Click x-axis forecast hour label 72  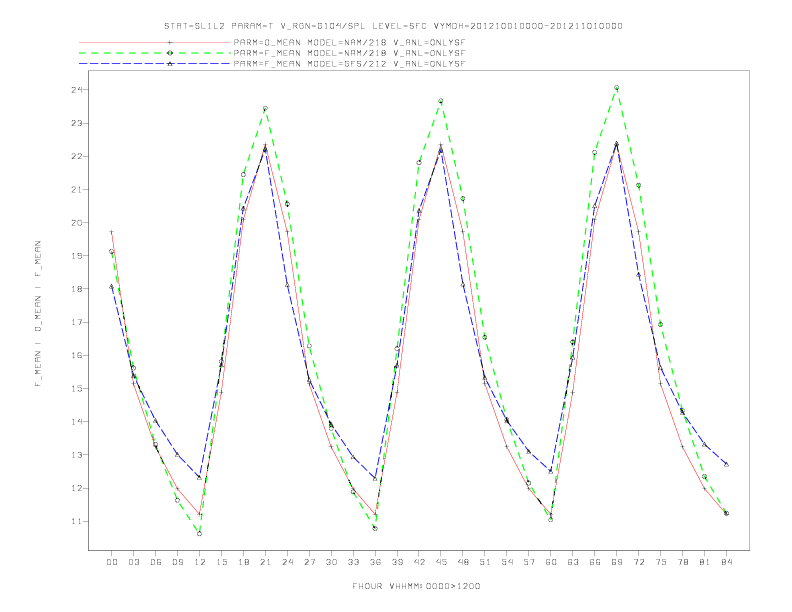pos(638,562)
